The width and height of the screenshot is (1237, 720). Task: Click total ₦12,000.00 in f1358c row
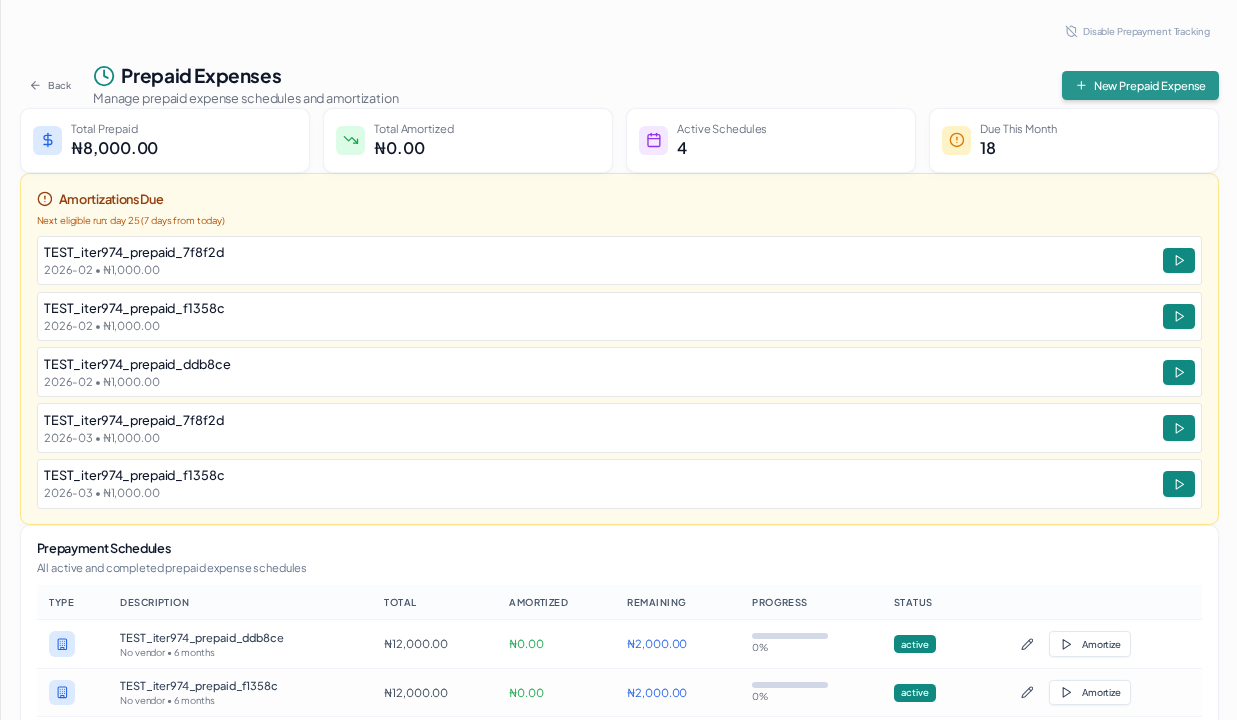416,693
